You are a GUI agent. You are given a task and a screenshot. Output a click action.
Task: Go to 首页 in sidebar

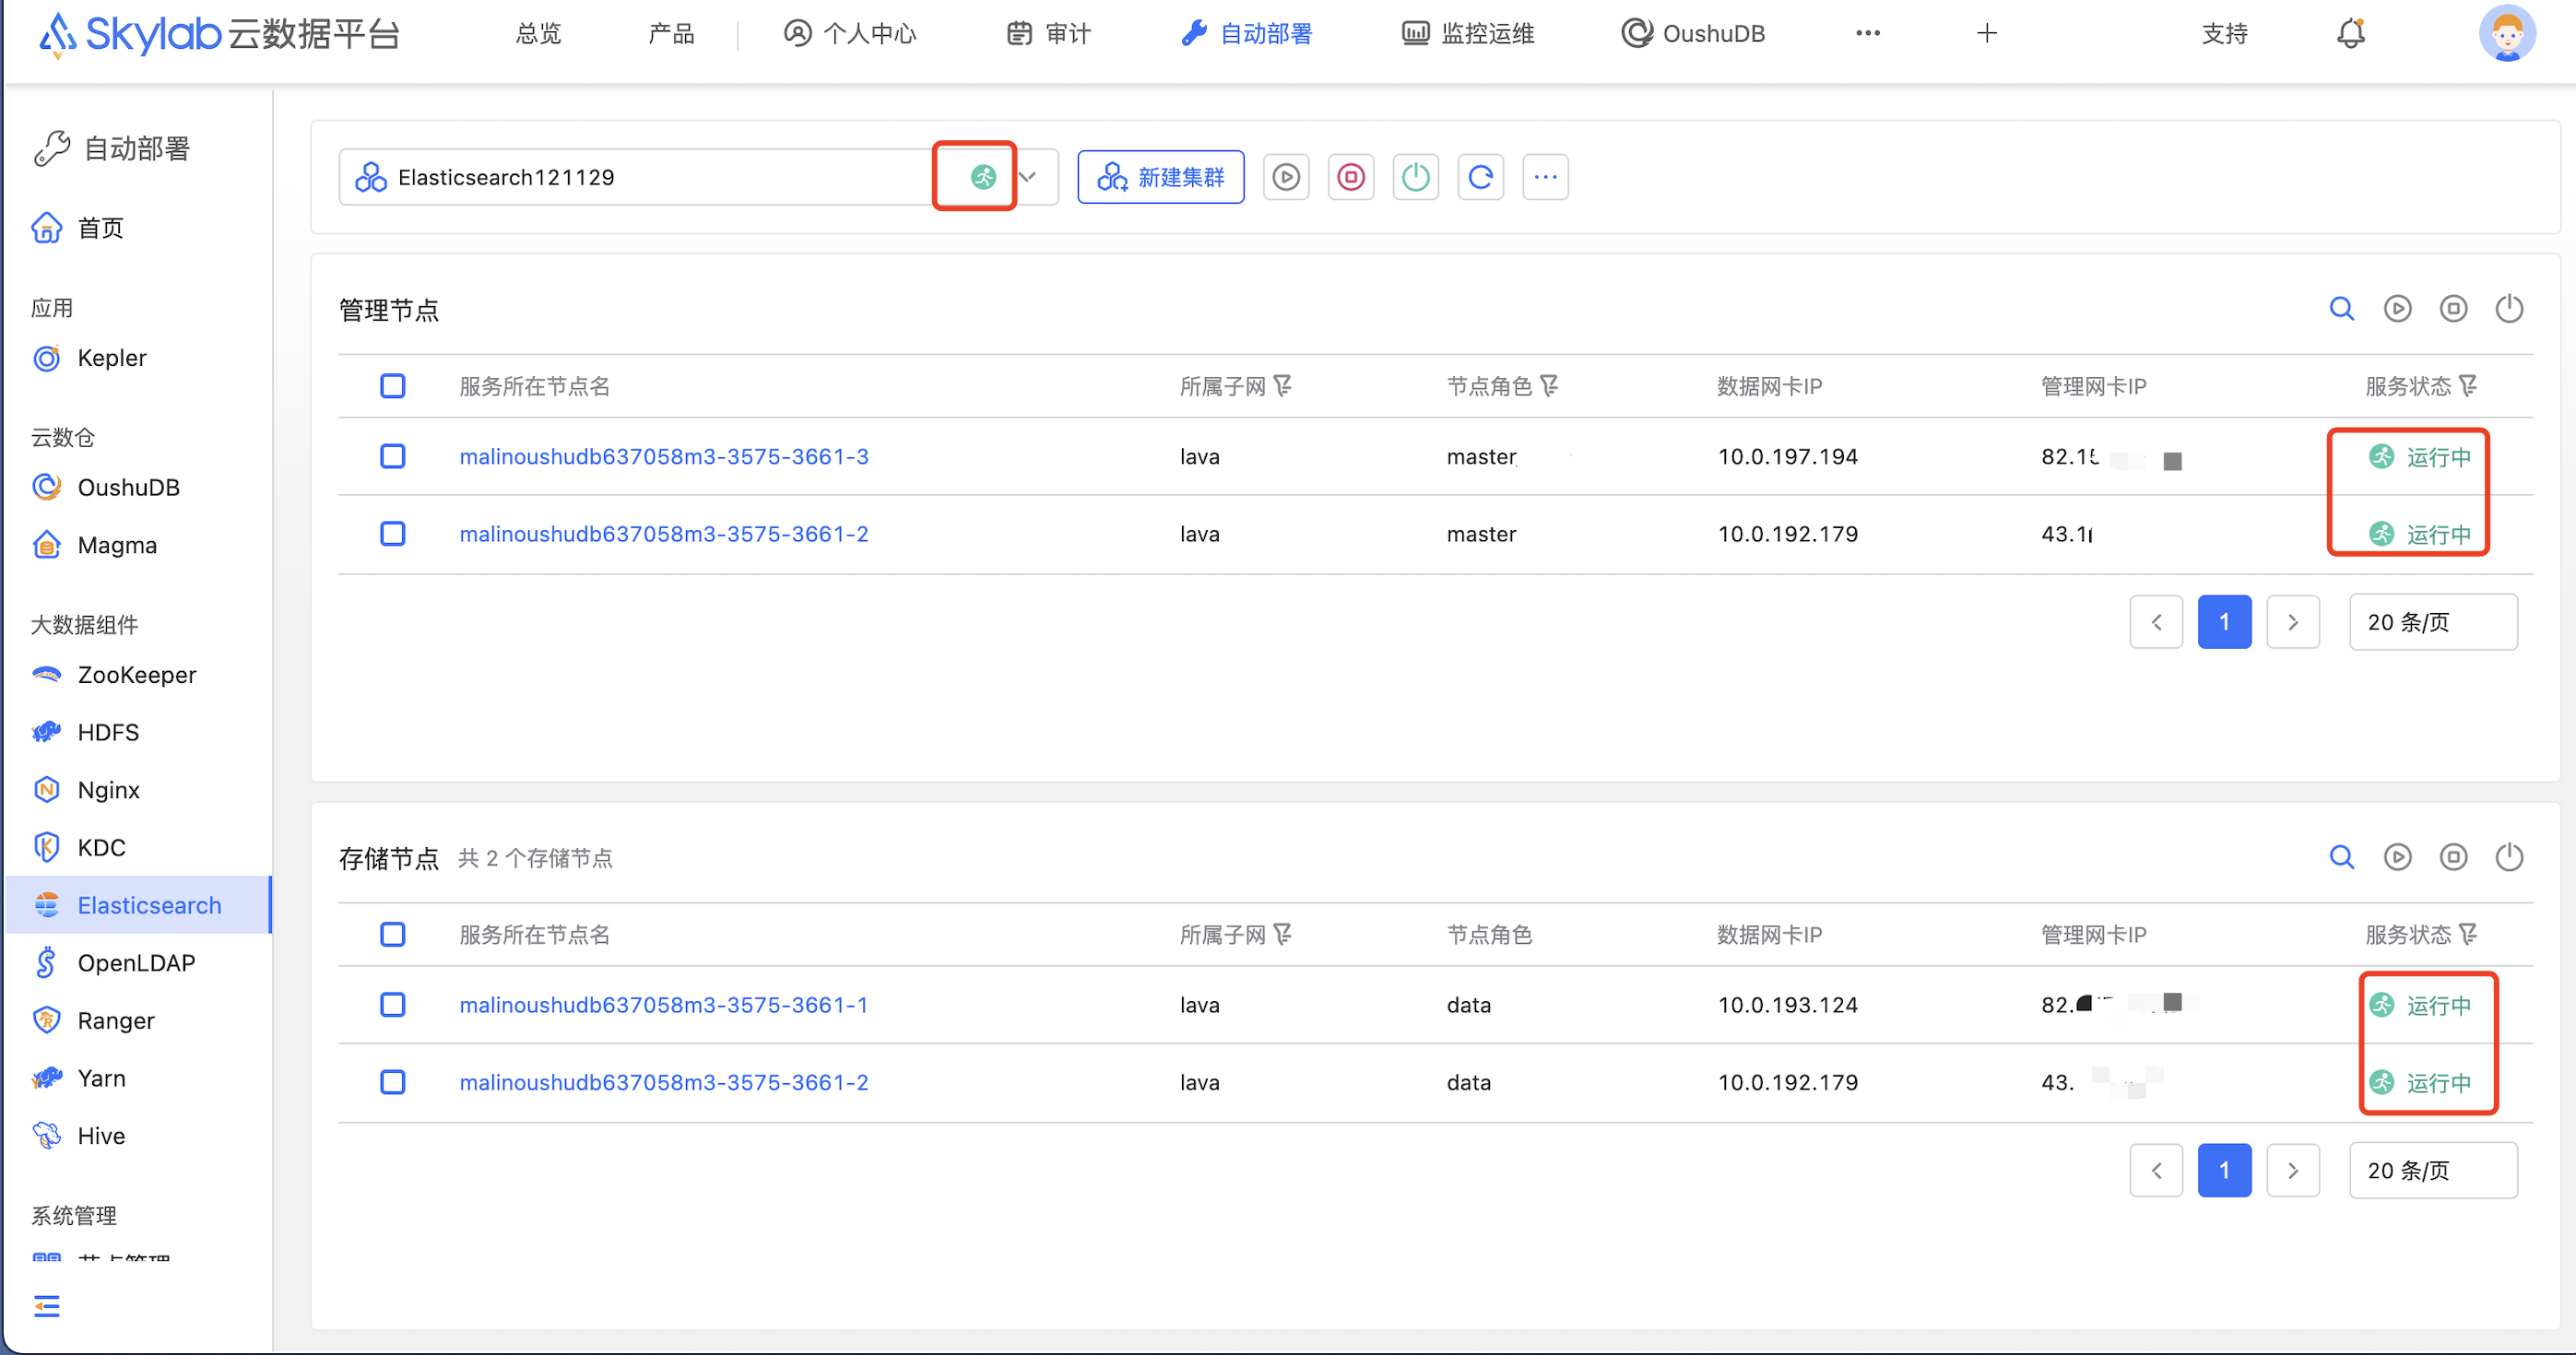(x=78, y=228)
